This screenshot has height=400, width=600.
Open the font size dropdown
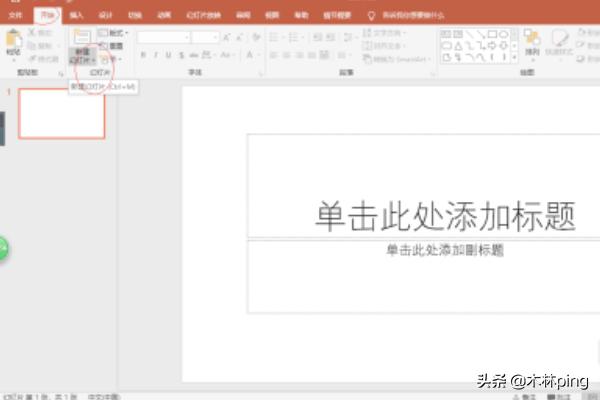point(215,37)
